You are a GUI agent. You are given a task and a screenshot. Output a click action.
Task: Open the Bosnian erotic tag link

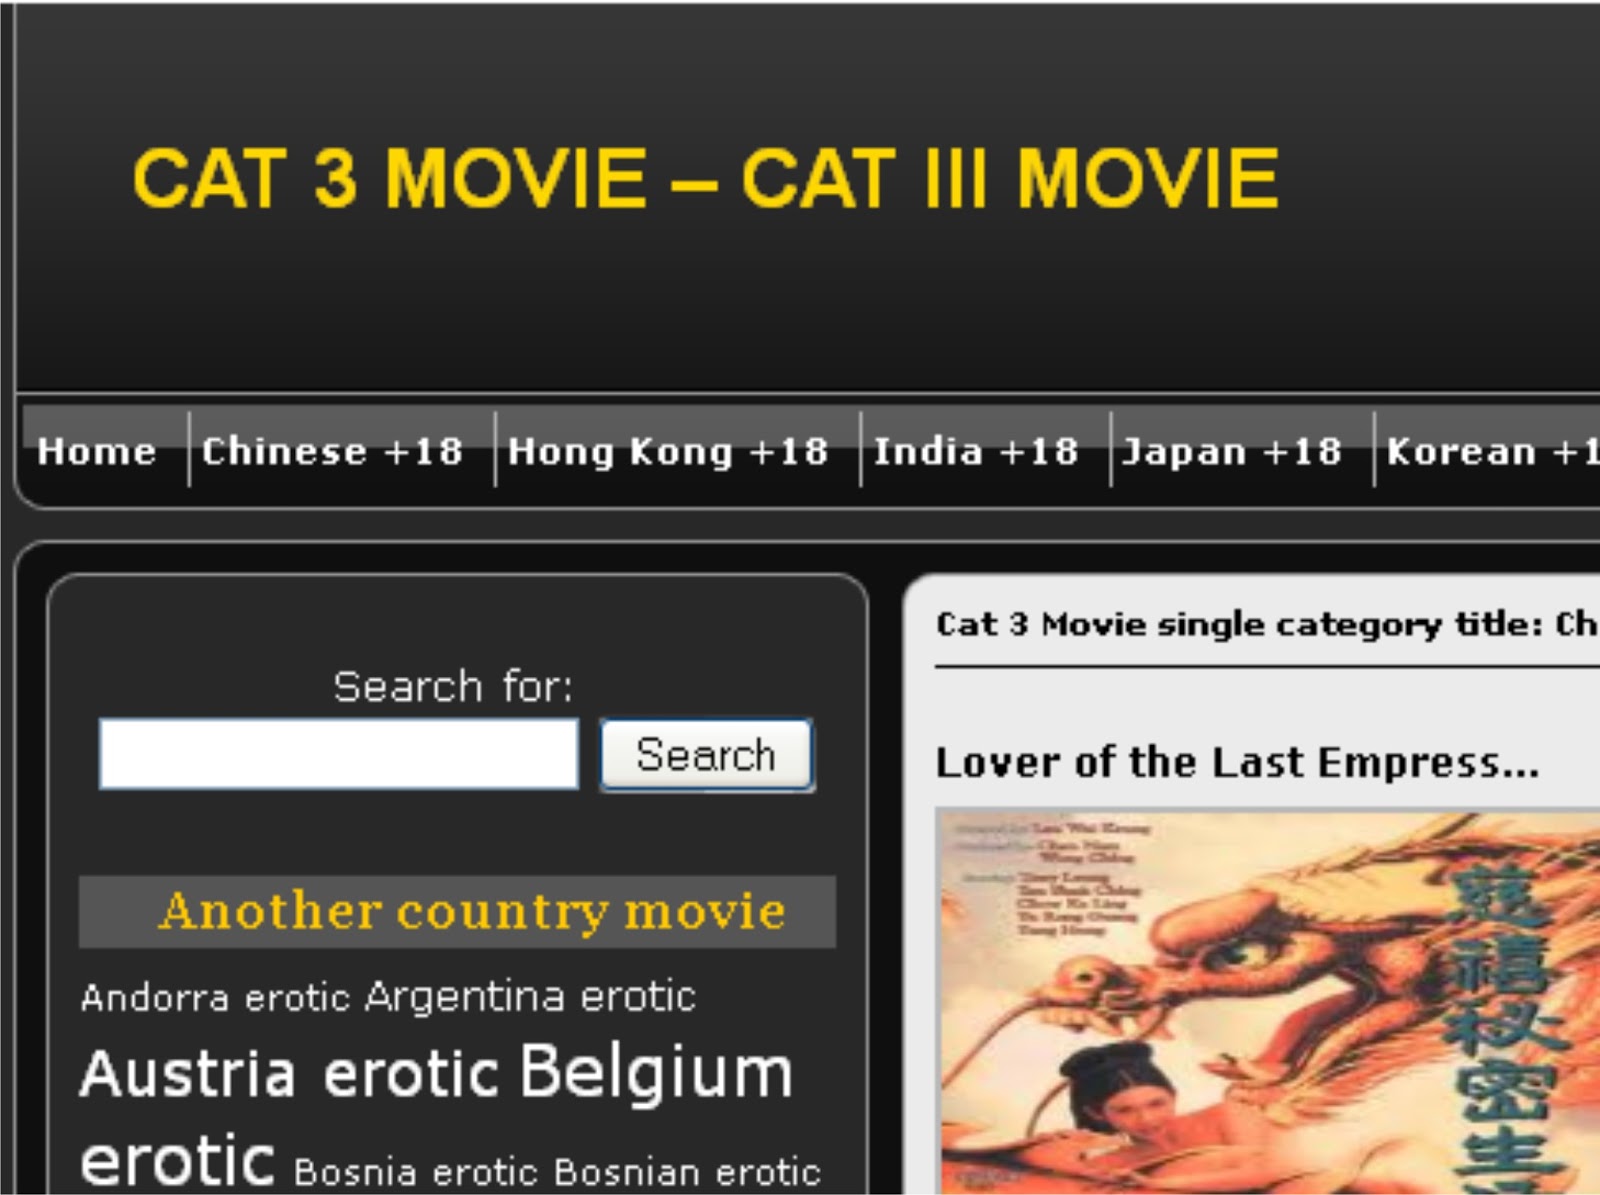[x=687, y=1172]
